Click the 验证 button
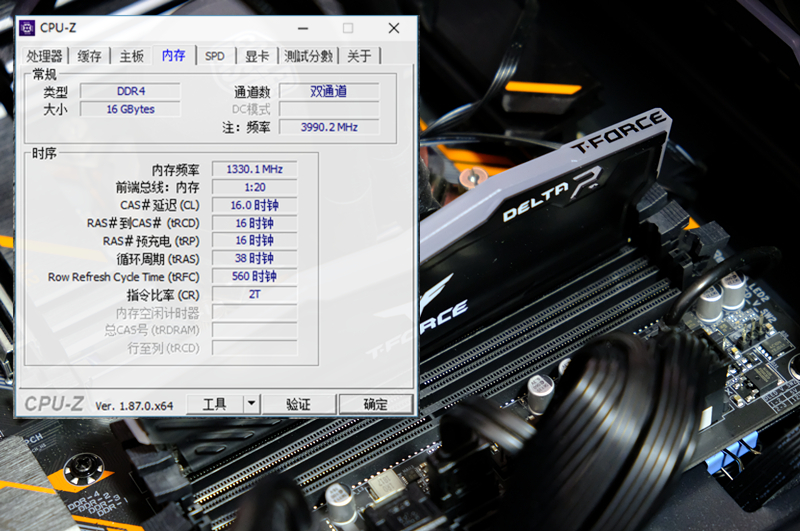 point(299,404)
